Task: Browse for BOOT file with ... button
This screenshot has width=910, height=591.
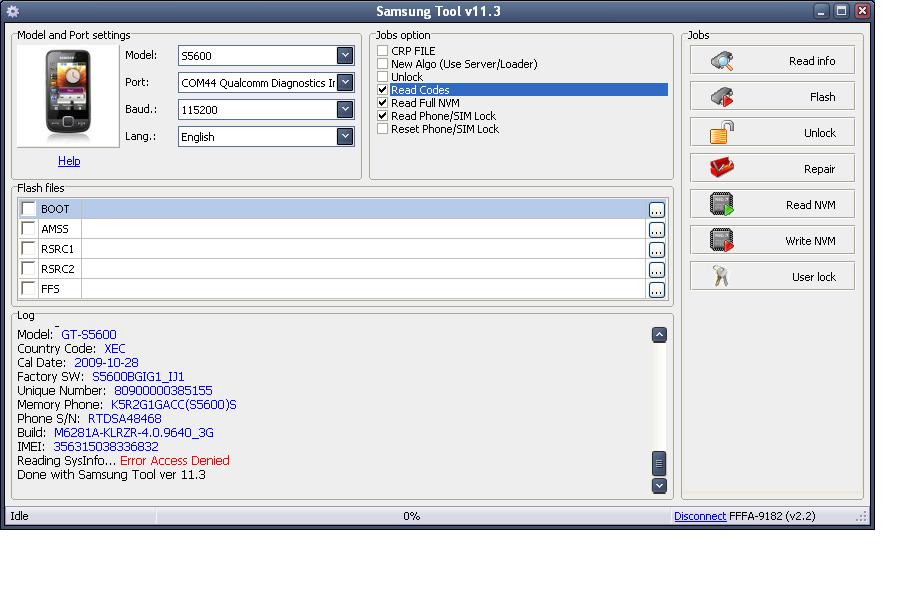Action: [x=656, y=210]
